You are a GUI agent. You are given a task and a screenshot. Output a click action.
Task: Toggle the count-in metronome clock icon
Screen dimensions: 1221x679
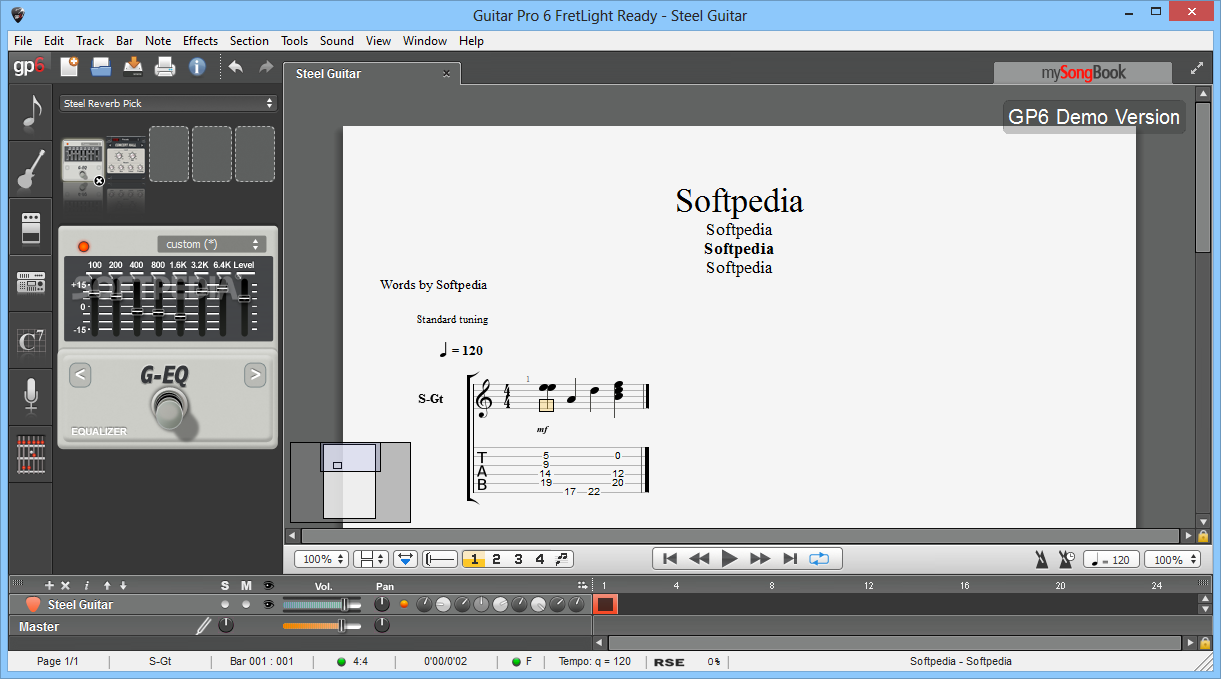1067,559
